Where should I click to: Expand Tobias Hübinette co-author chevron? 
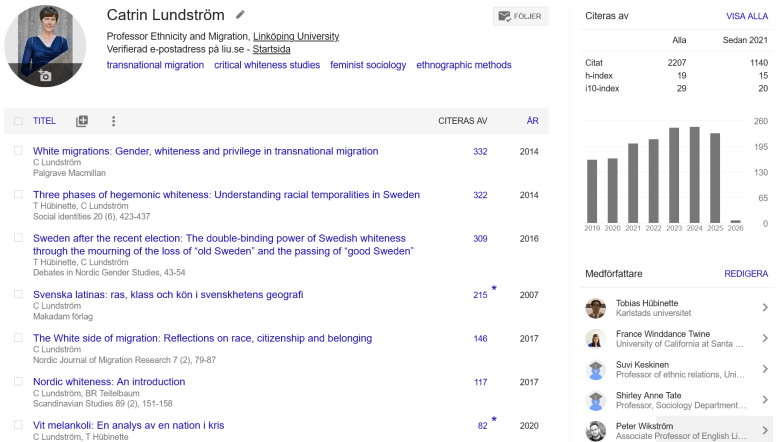[x=765, y=308]
